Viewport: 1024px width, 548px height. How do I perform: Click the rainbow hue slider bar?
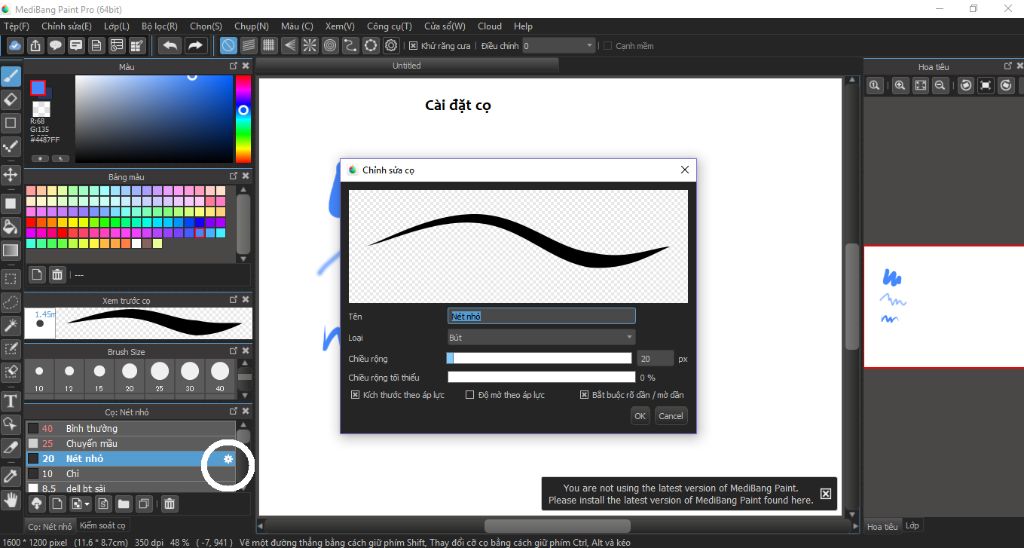(x=243, y=118)
